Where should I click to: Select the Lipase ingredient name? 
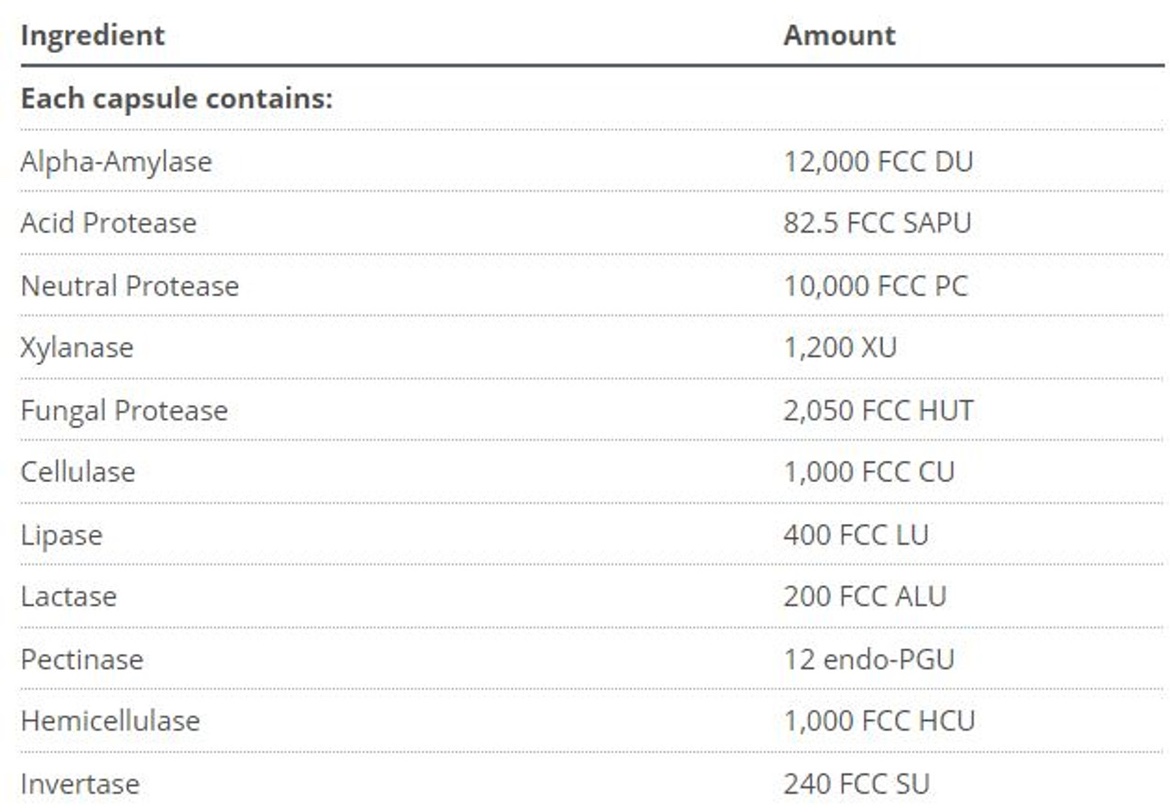coord(61,535)
